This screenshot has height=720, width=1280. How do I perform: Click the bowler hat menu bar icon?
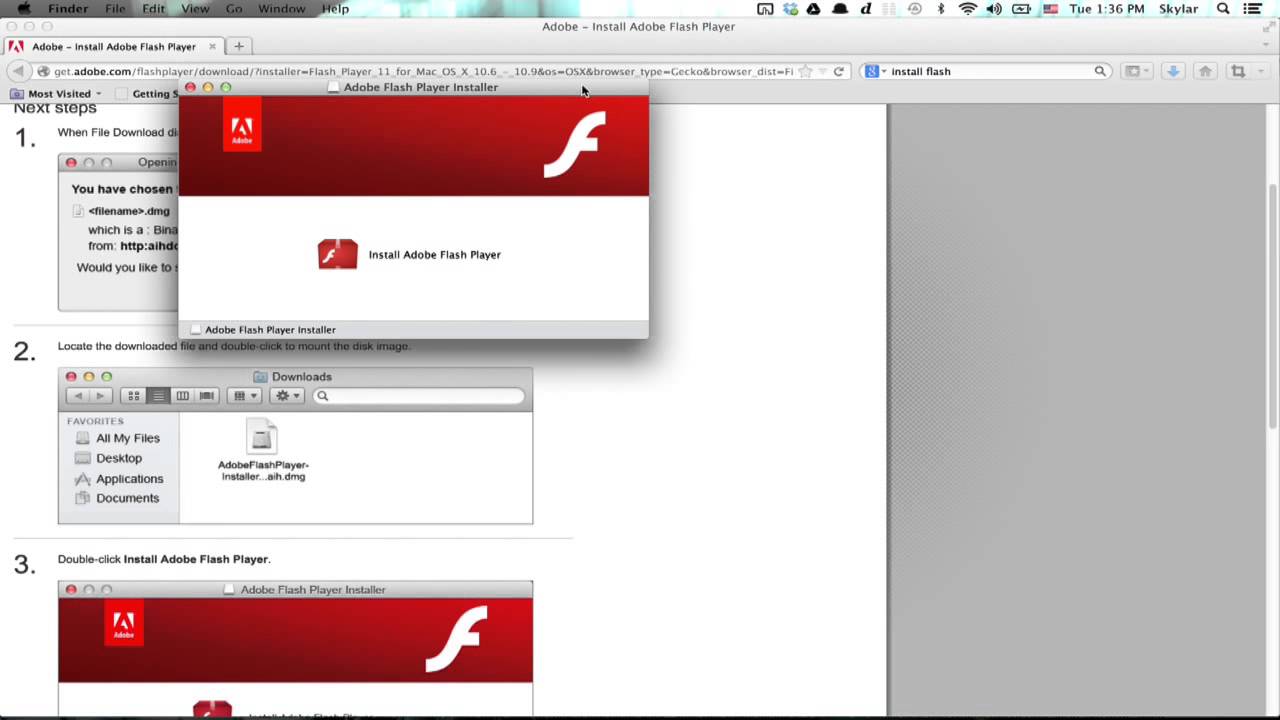[x=840, y=9]
